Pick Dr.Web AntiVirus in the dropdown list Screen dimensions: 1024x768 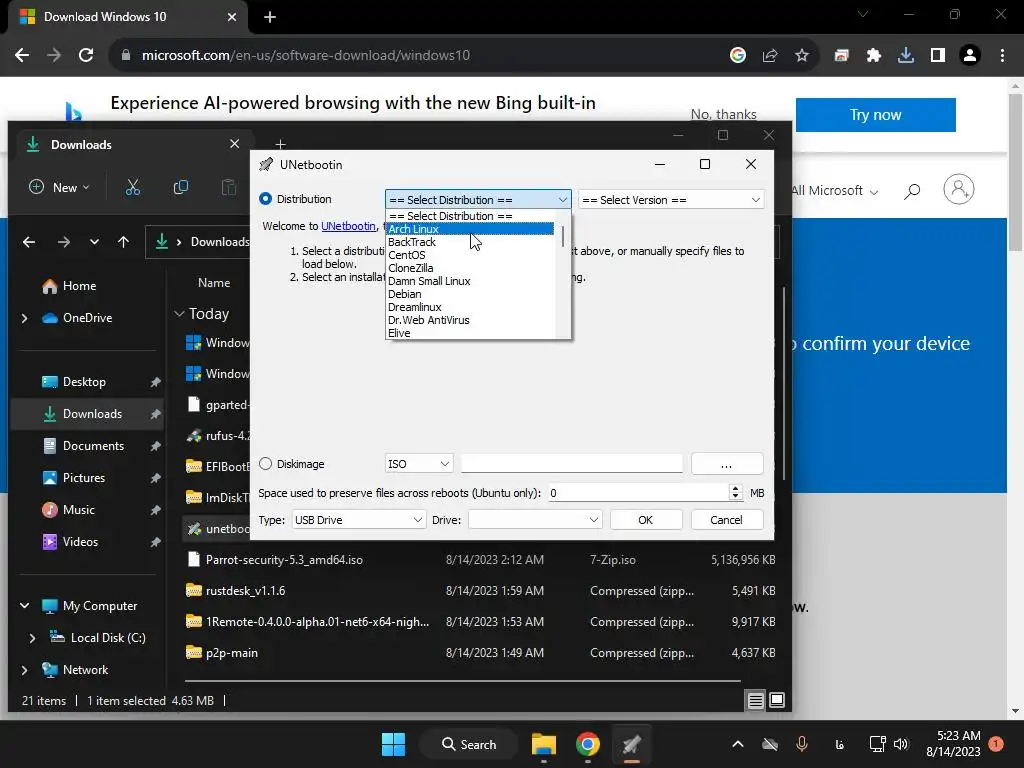coord(470,320)
